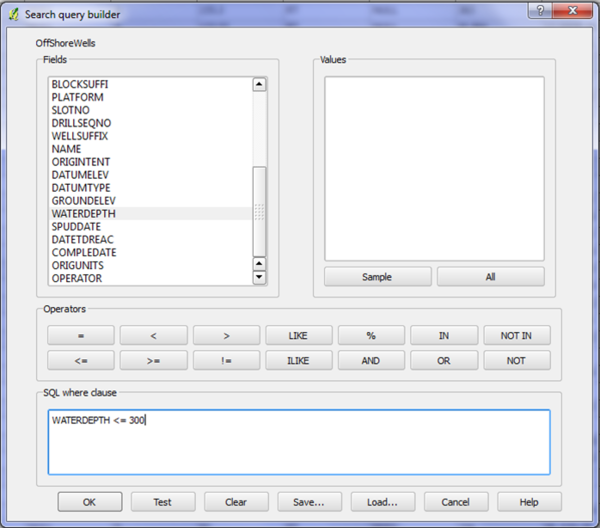600x528 pixels.
Task: Select the SPUDDATE field in list
Action: point(77,227)
